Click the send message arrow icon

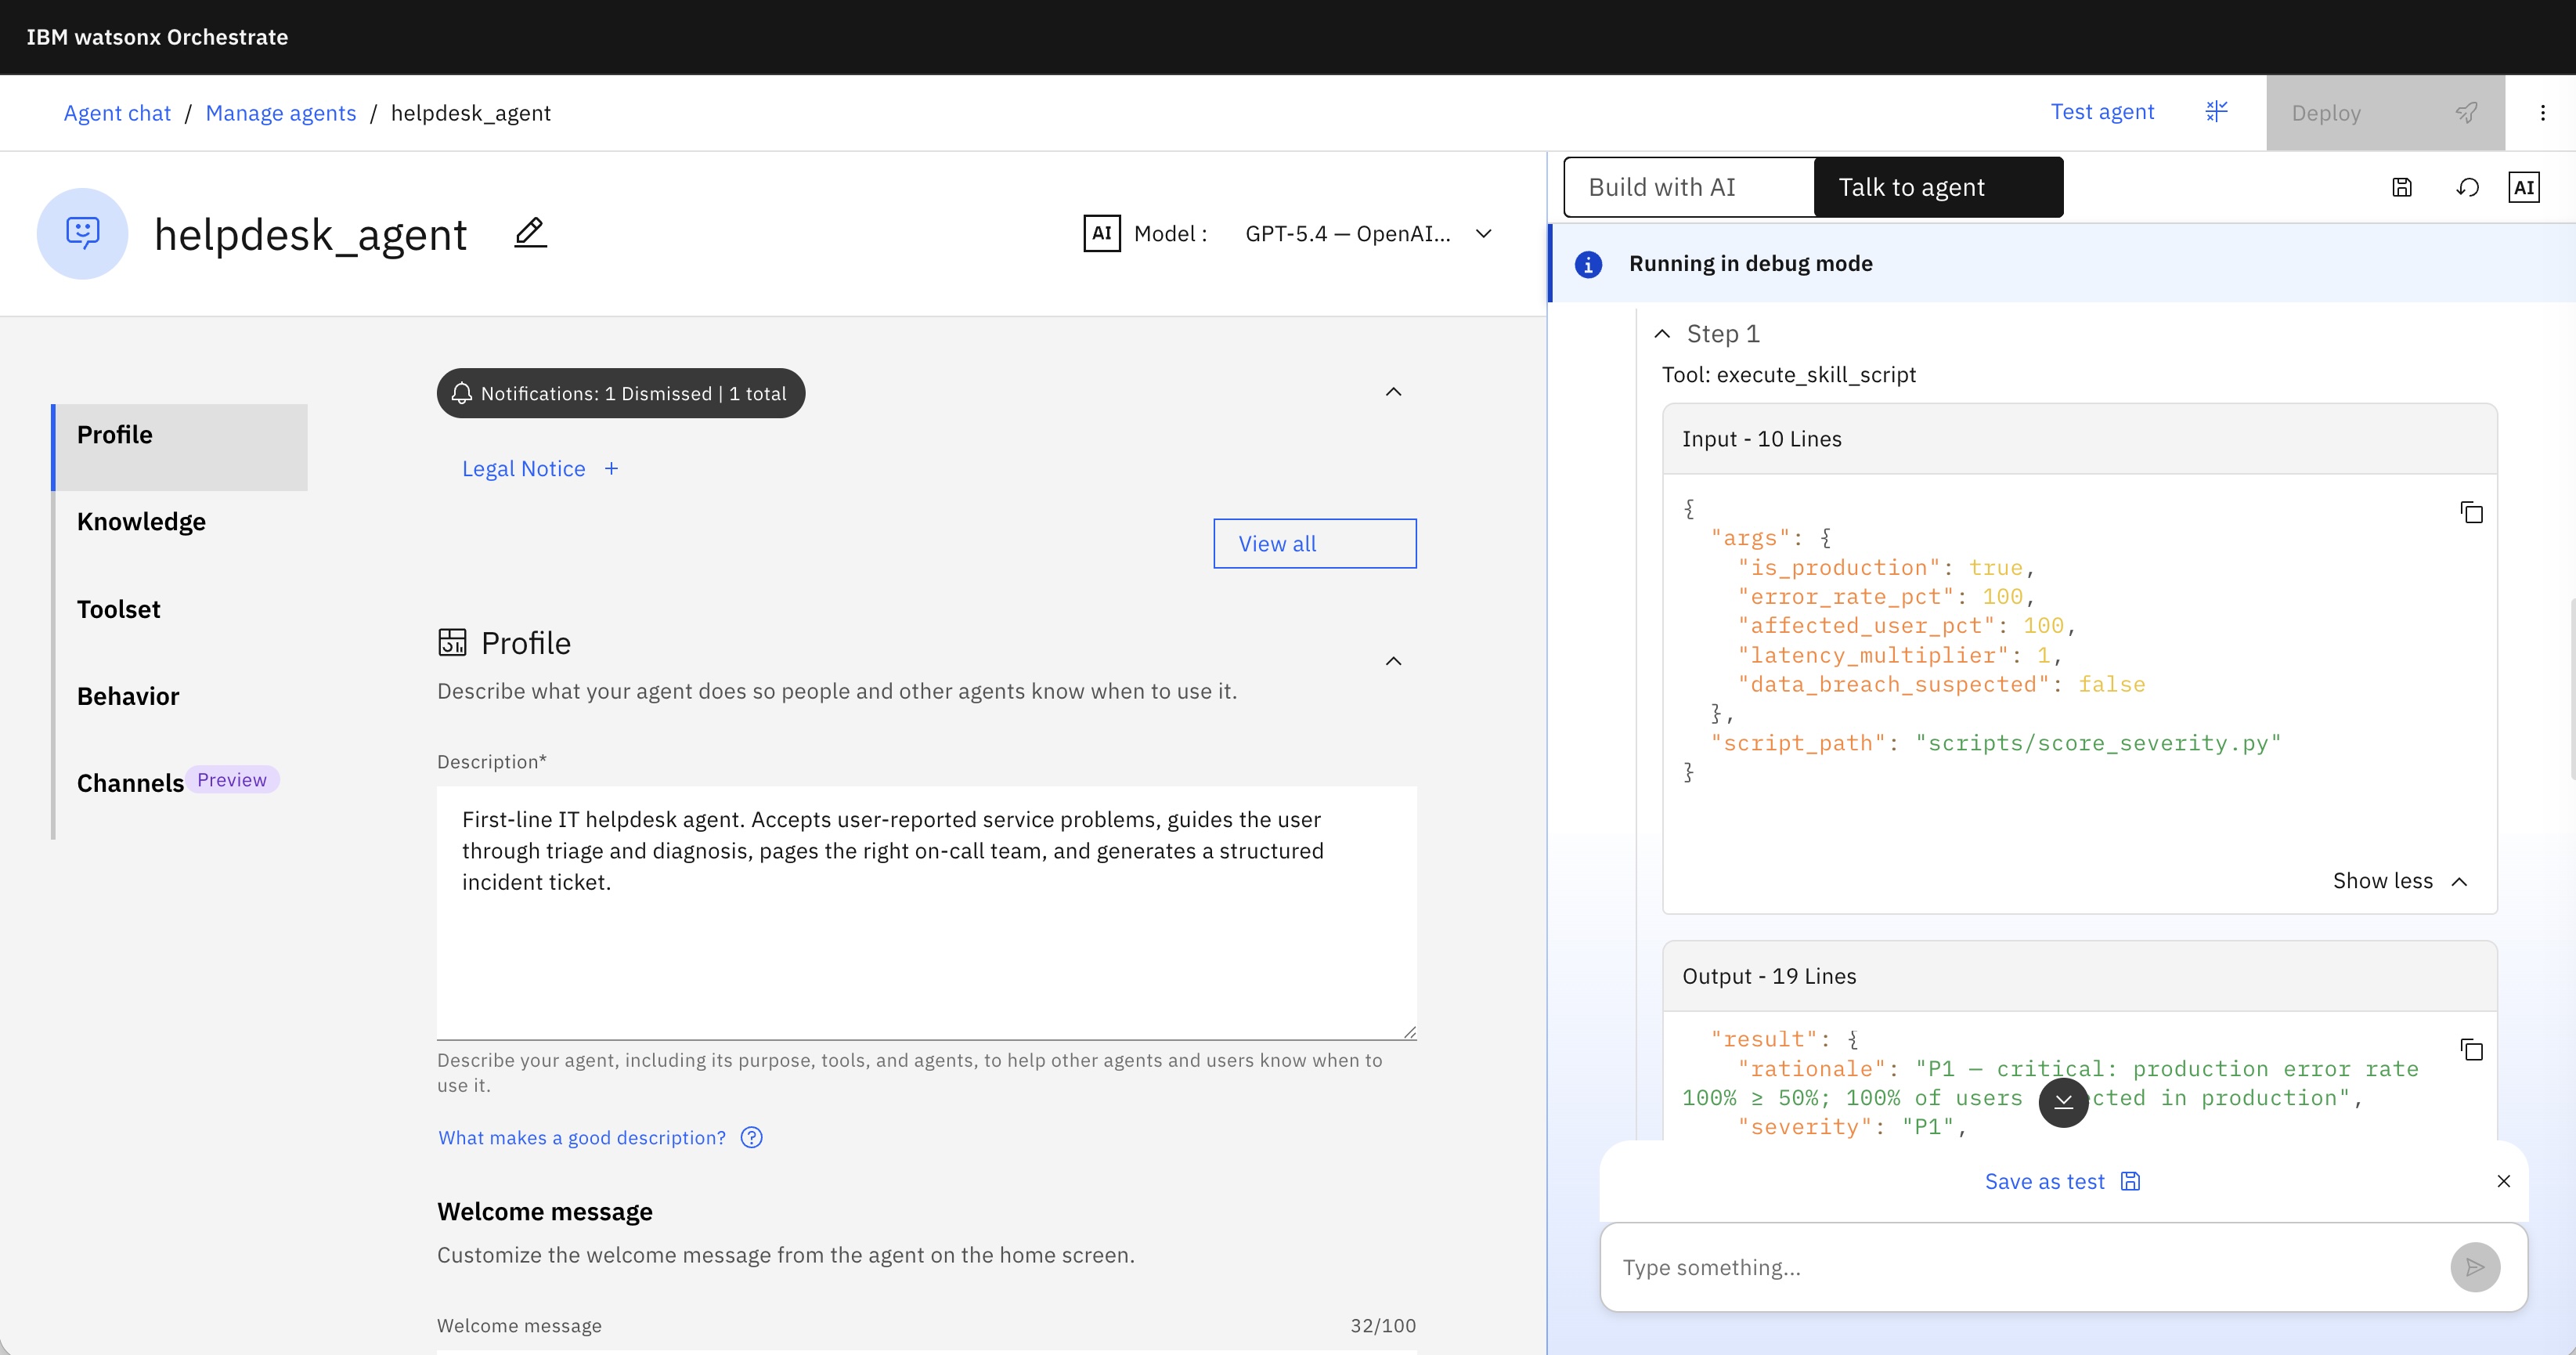[x=2475, y=1267]
